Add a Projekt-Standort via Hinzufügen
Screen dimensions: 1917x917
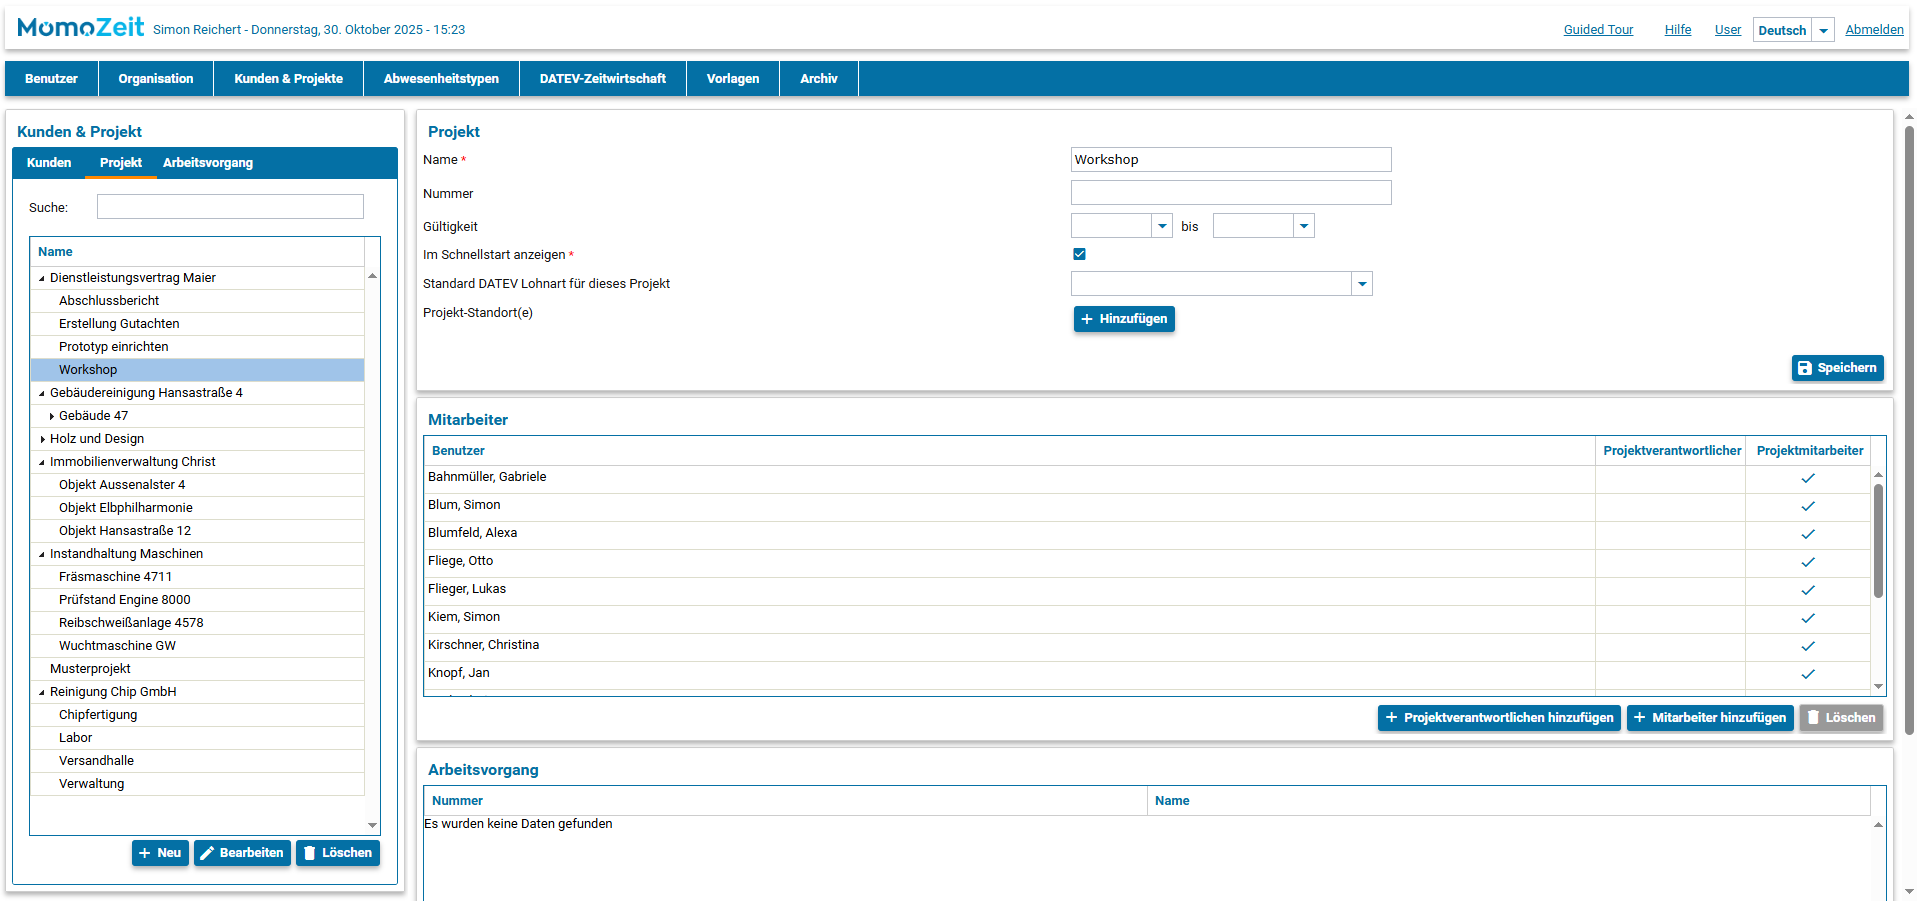coord(1124,319)
